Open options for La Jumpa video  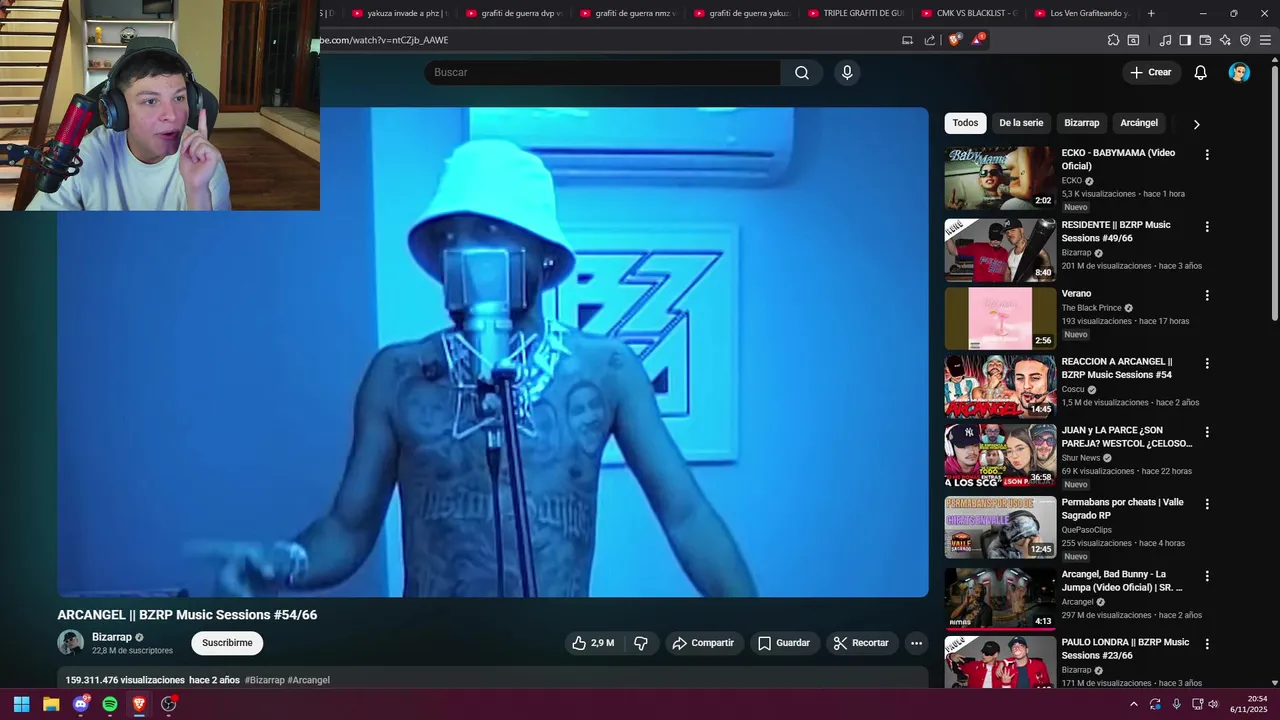click(1207, 577)
